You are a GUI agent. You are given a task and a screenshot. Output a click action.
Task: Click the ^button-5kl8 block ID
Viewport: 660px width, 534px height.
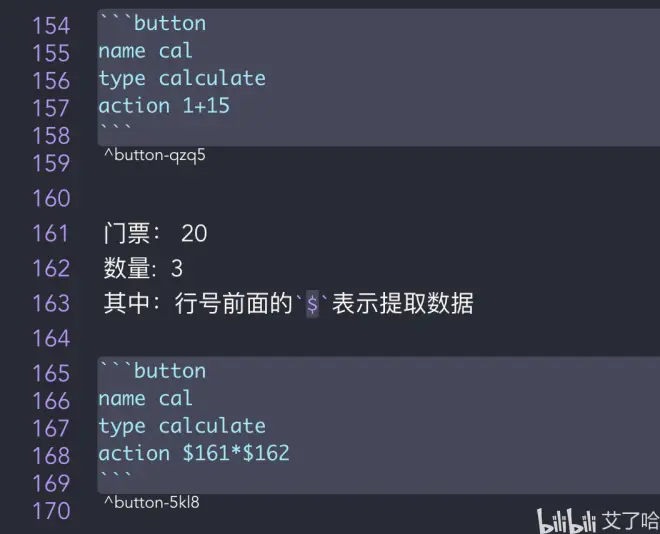152,502
